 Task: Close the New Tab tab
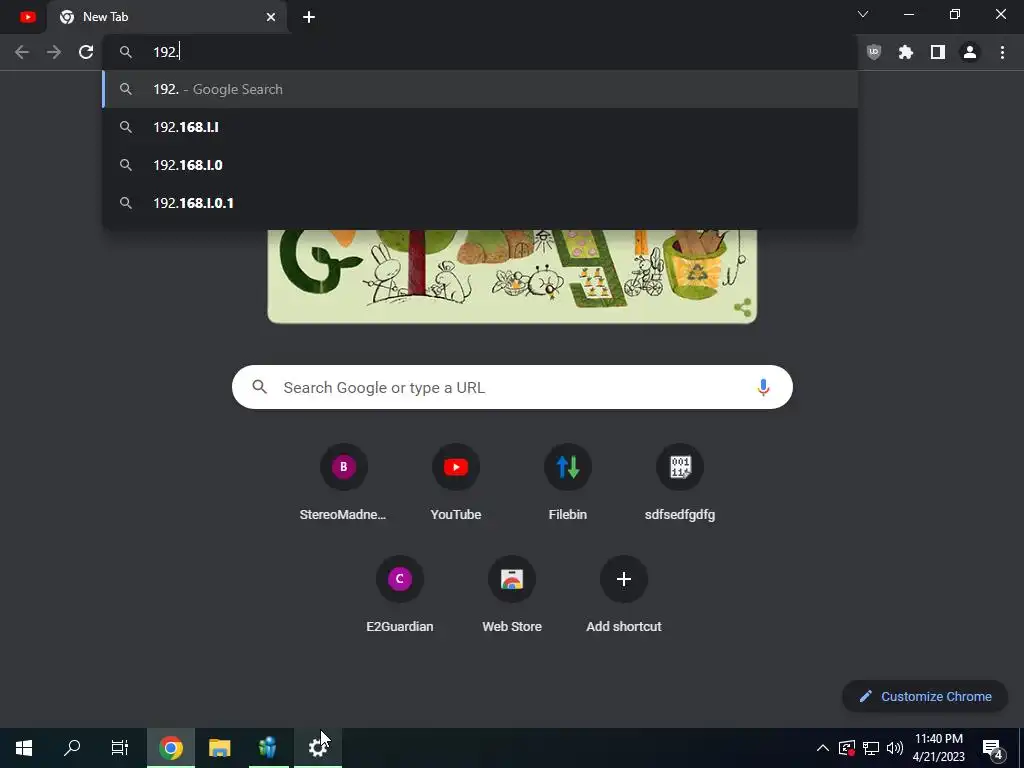tap(270, 17)
